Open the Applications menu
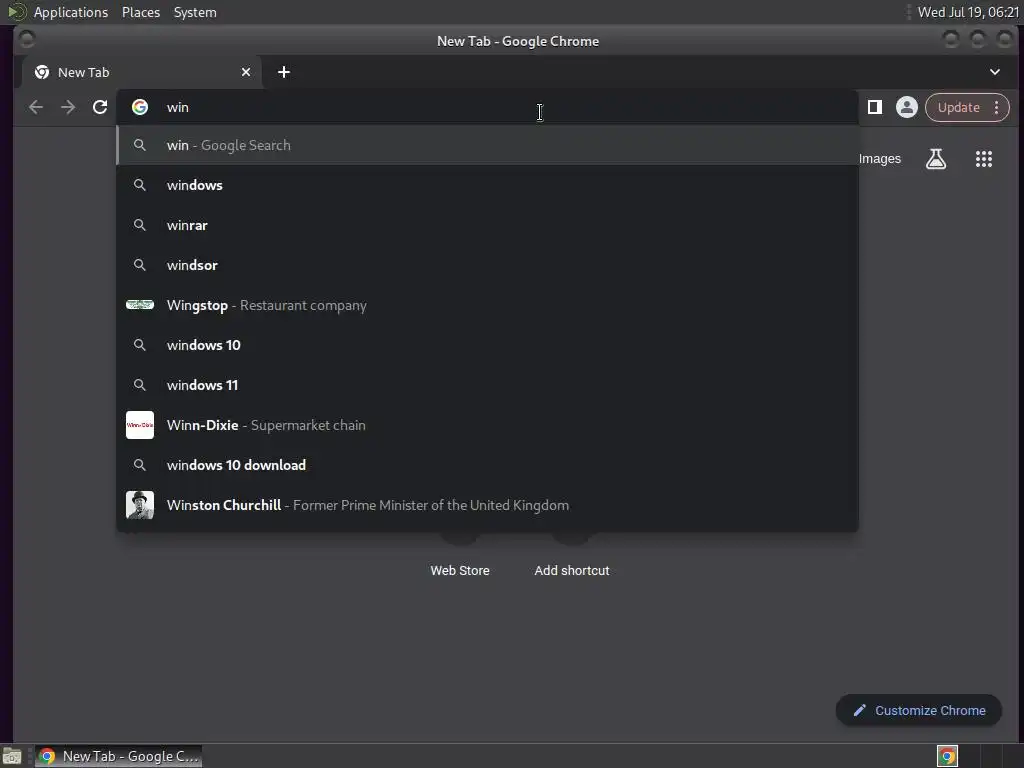 [71, 12]
